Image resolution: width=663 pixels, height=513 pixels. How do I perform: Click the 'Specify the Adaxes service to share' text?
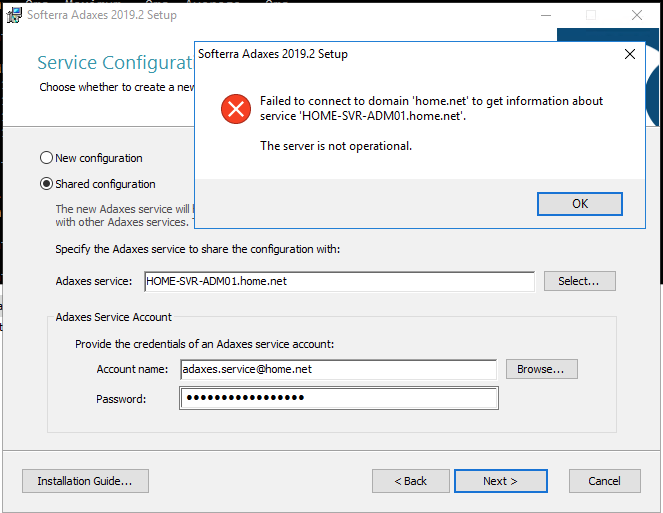(197, 249)
